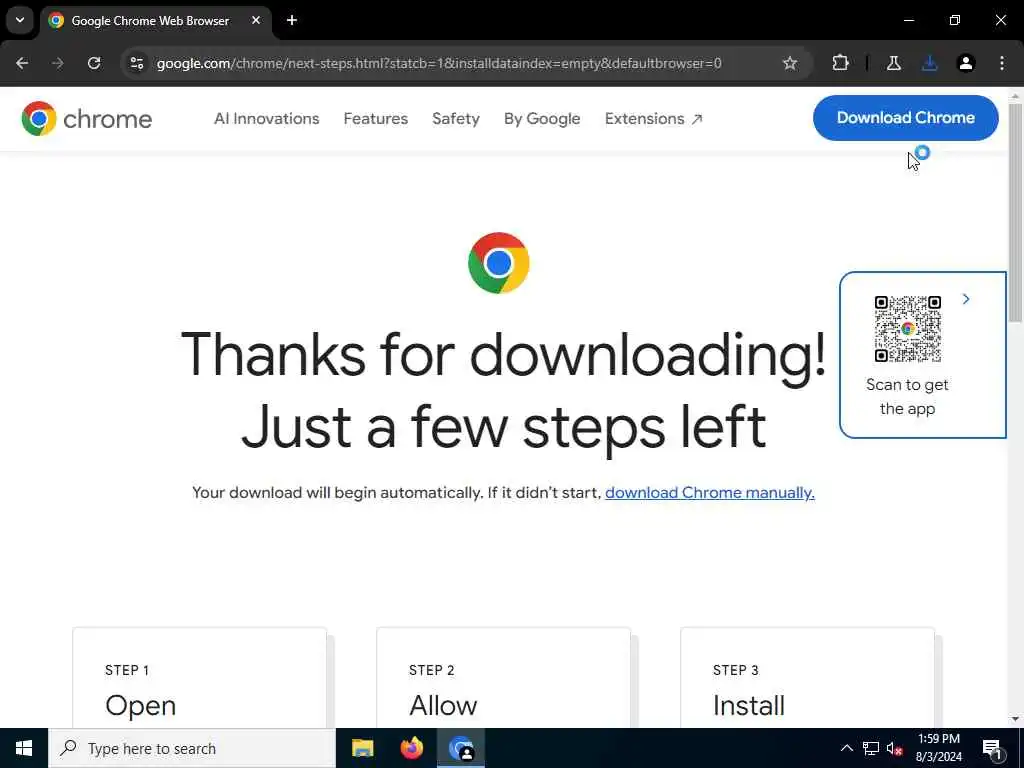Viewport: 1024px width, 768px height.
Task: Click the muted volume tray icon
Action: 894,748
